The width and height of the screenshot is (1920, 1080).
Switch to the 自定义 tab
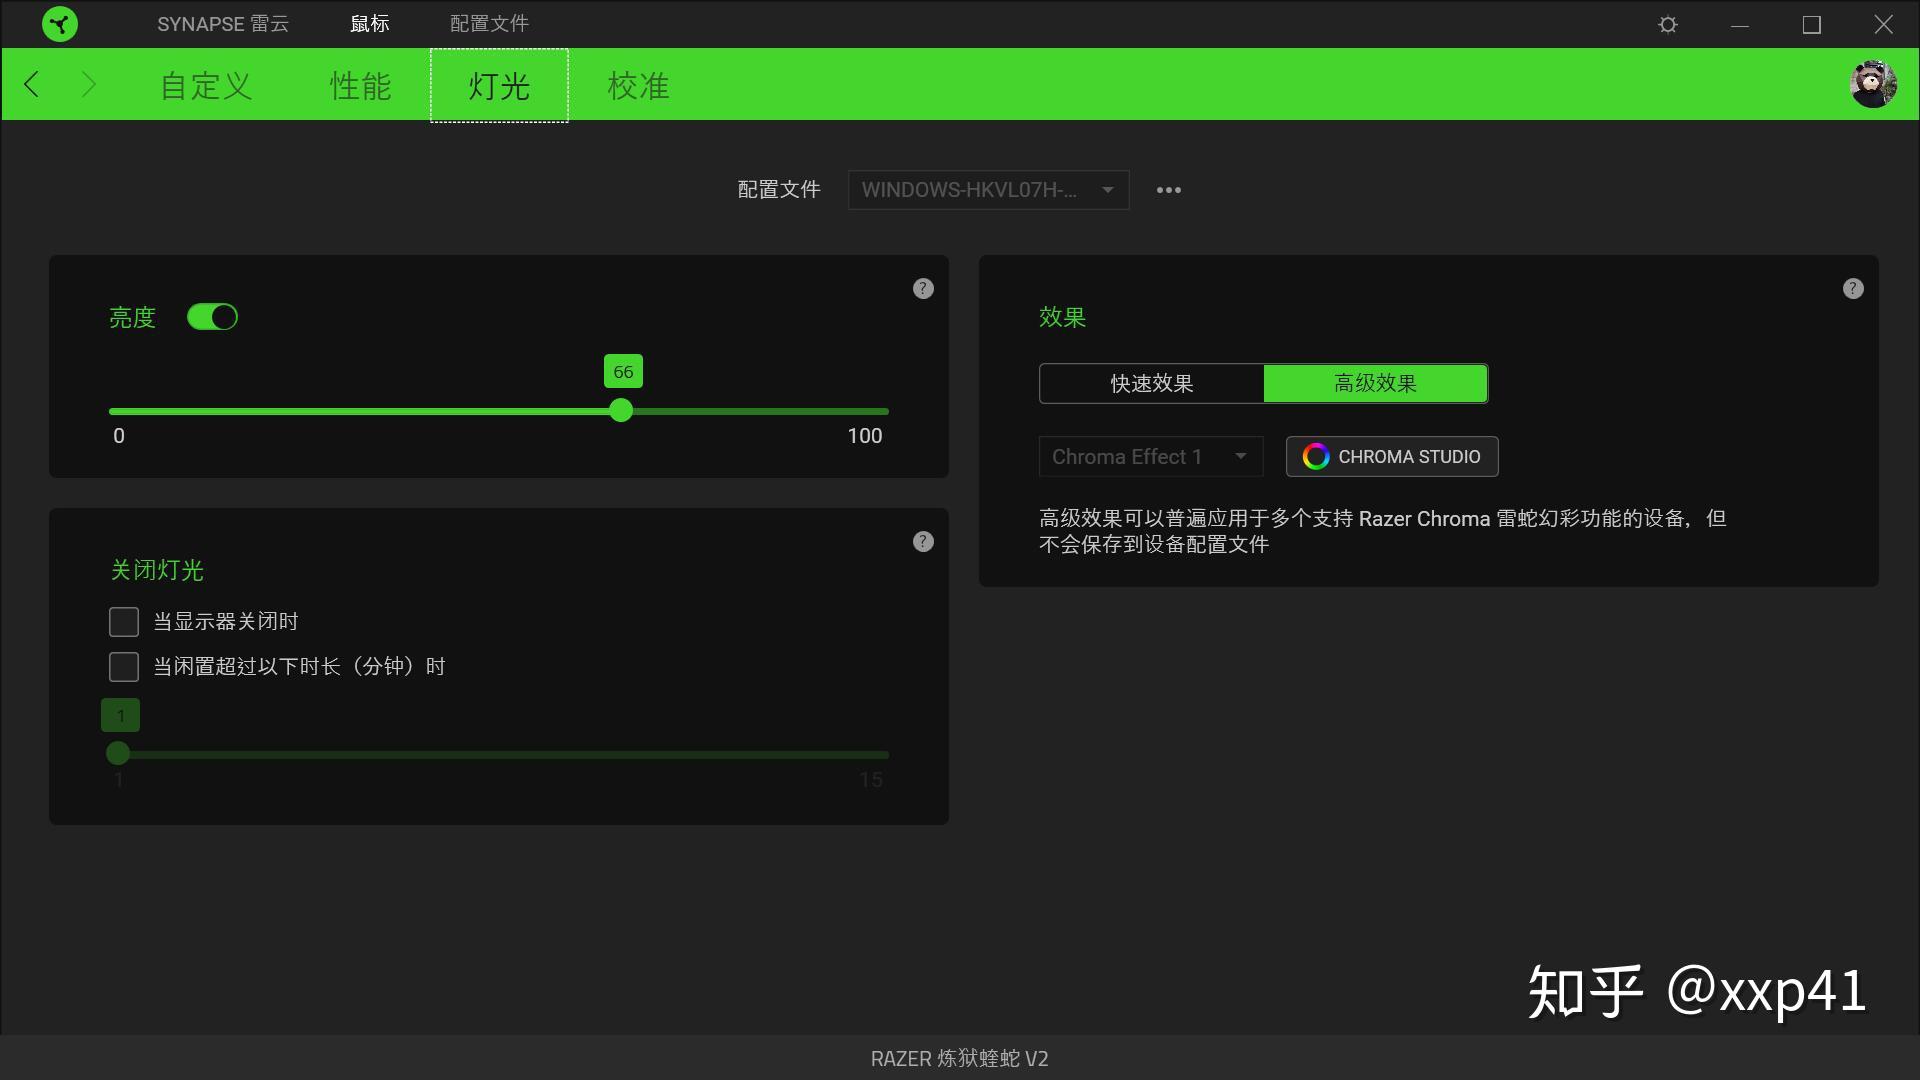pyautogui.click(x=206, y=85)
